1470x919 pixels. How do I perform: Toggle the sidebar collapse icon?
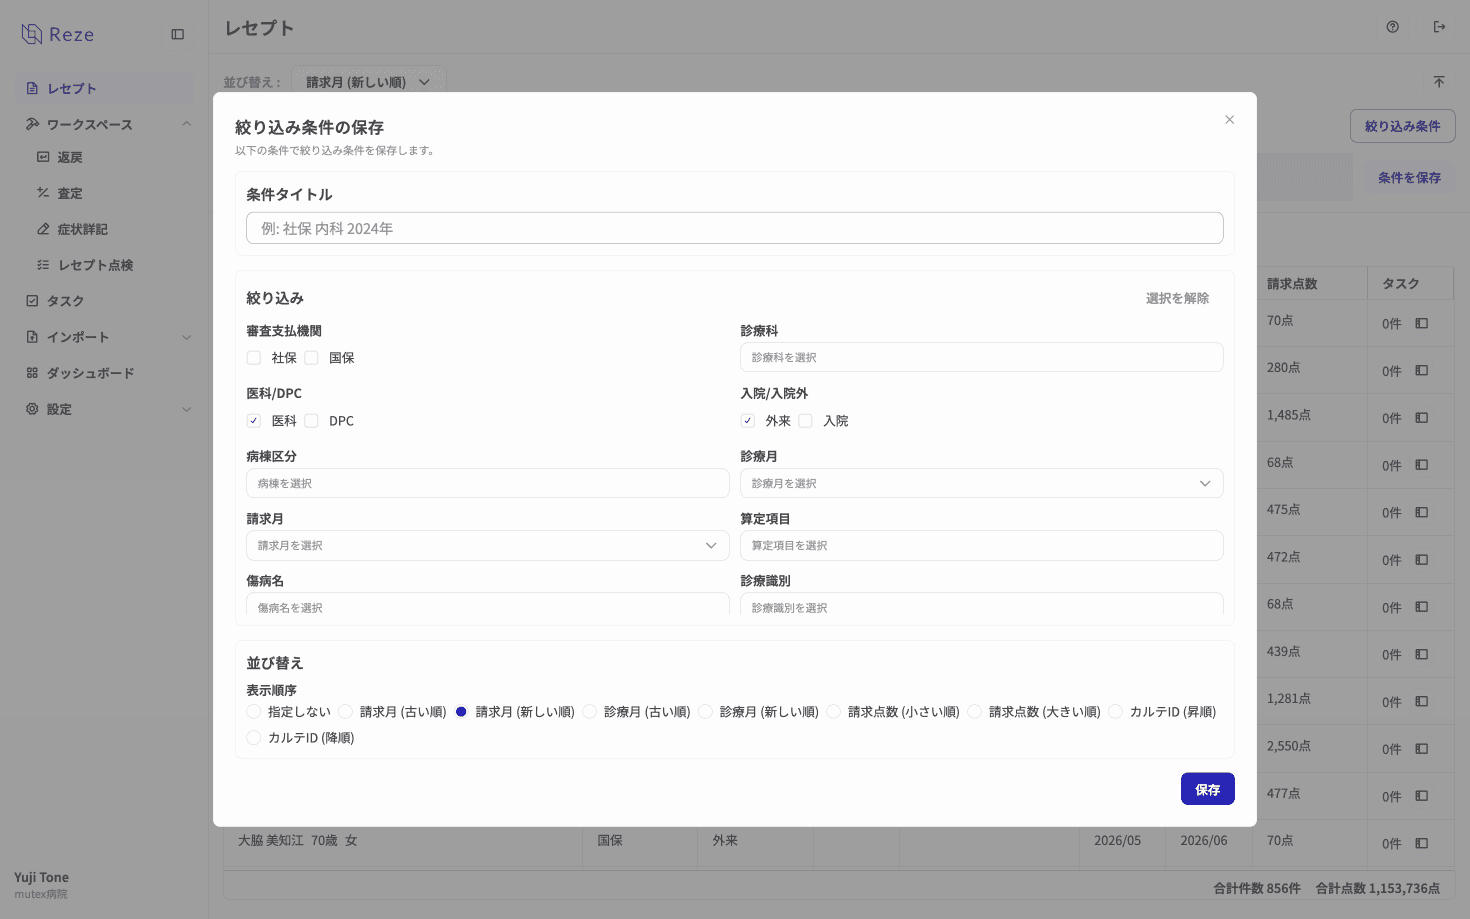click(178, 34)
